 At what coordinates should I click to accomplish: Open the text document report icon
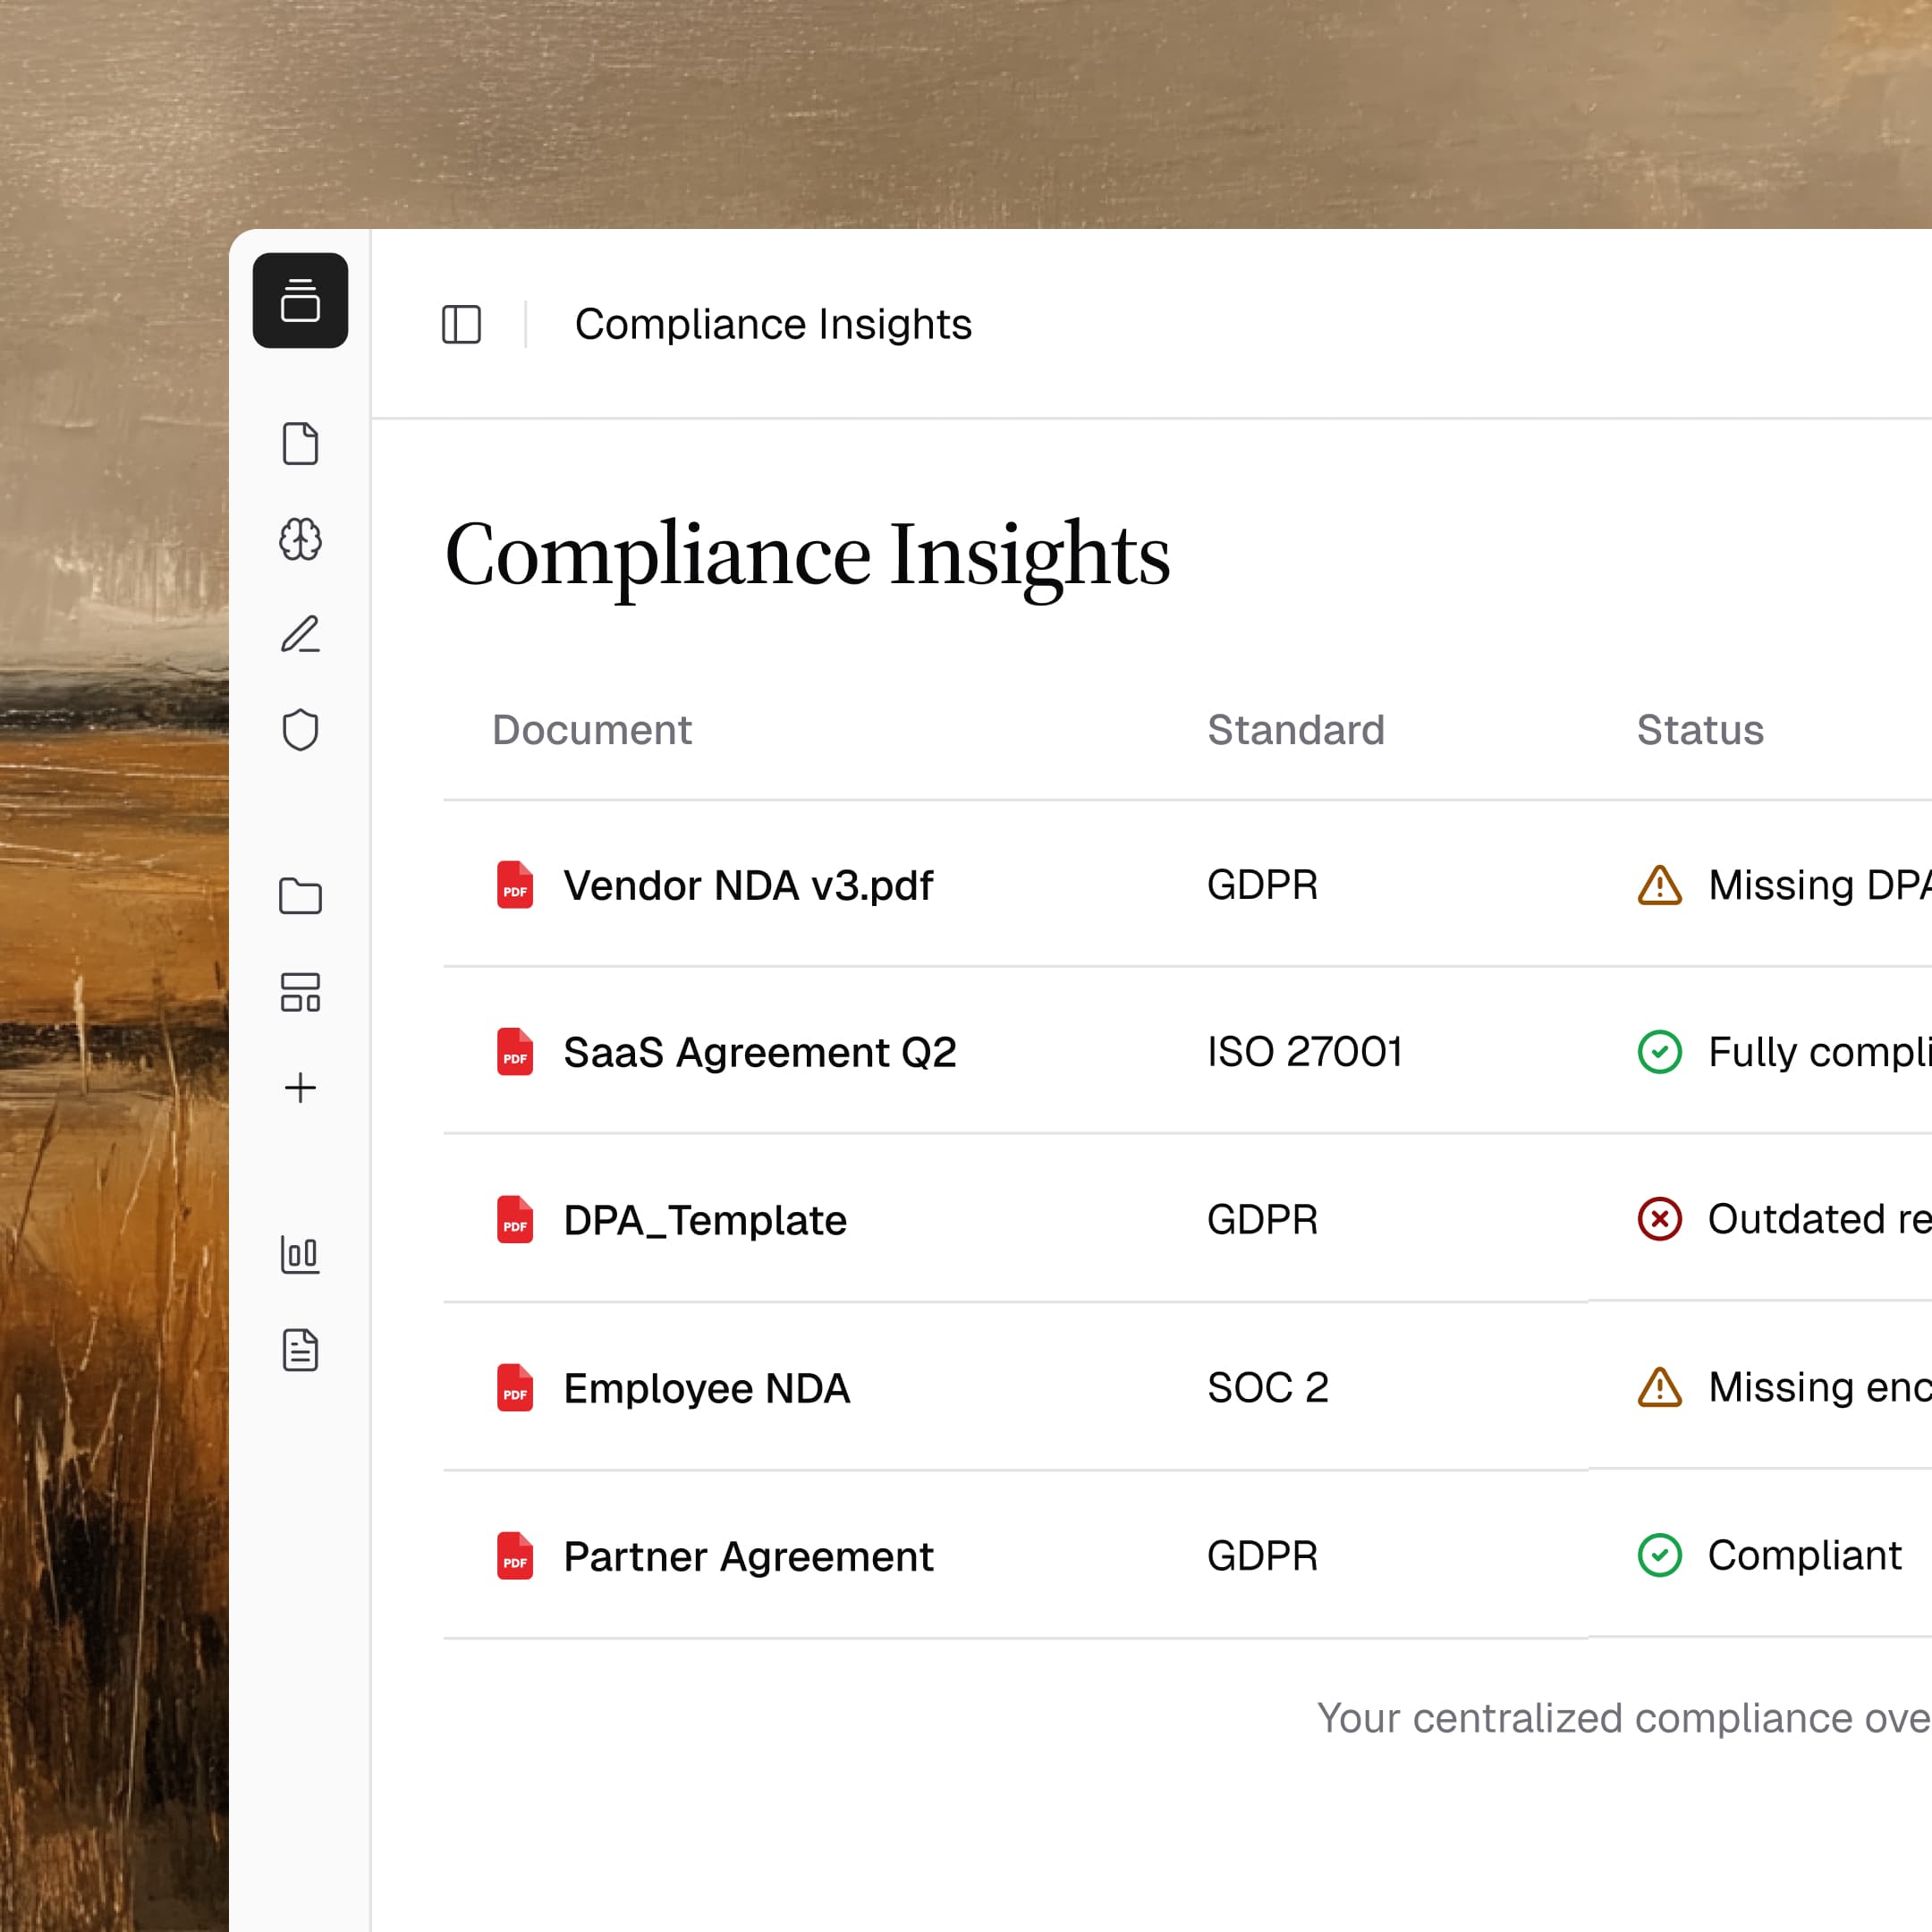[x=300, y=1350]
